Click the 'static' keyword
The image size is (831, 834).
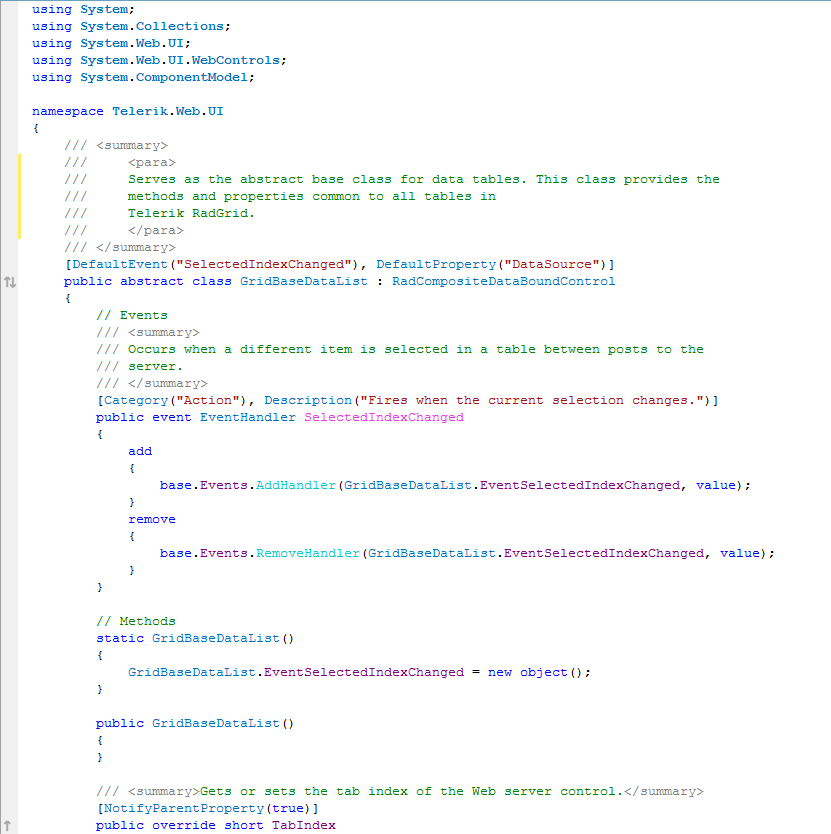[x=120, y=639]
